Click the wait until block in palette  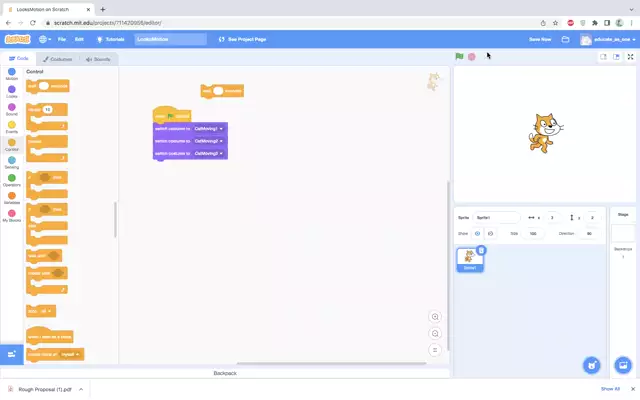tap(44, 256)
